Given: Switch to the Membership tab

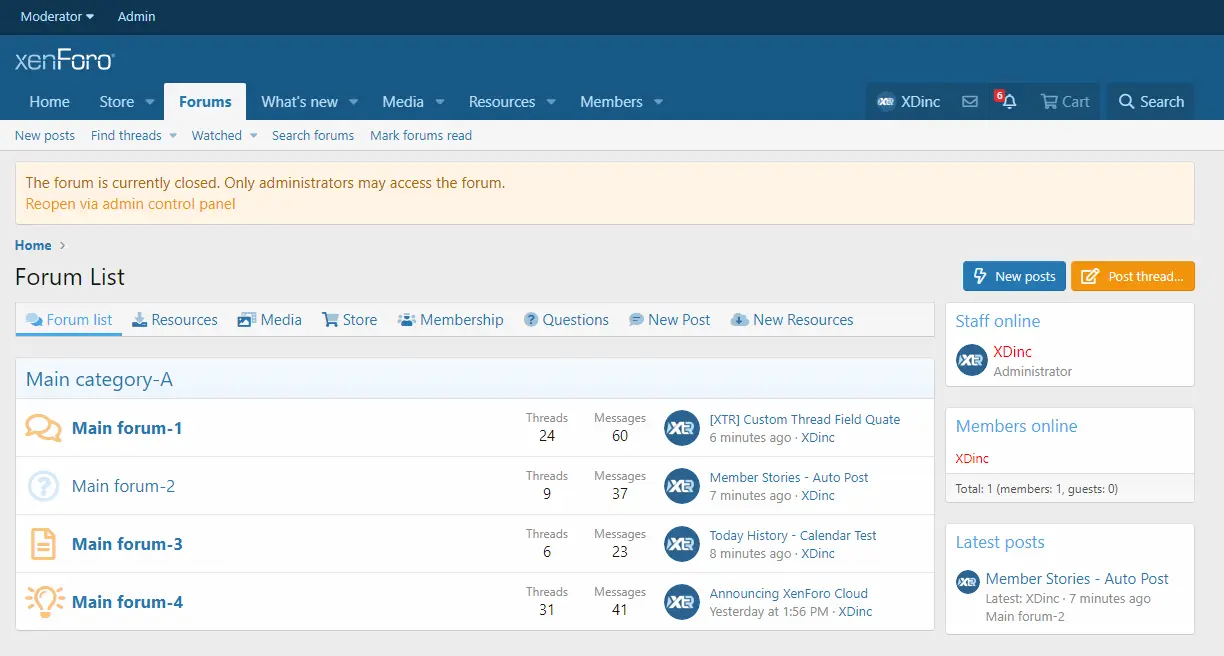Looking at the screenshot, I should (x=450, y=320).
